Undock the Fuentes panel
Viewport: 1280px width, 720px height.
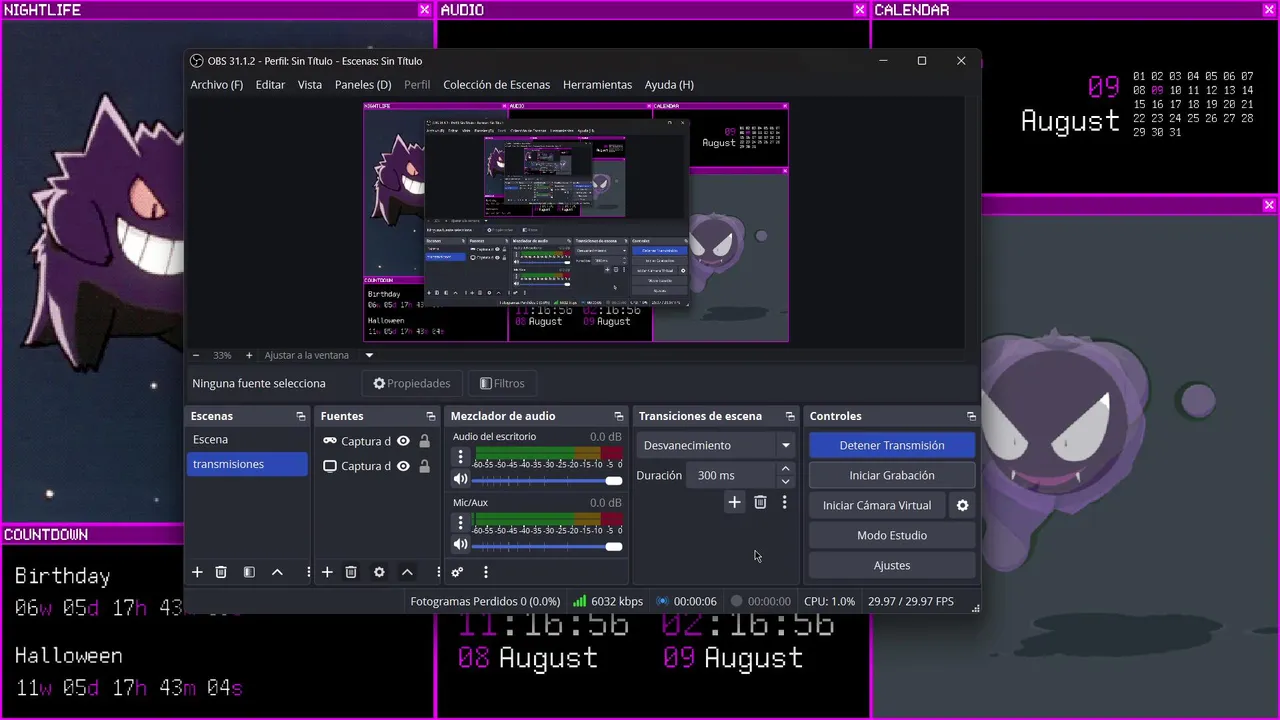[431, 416]
